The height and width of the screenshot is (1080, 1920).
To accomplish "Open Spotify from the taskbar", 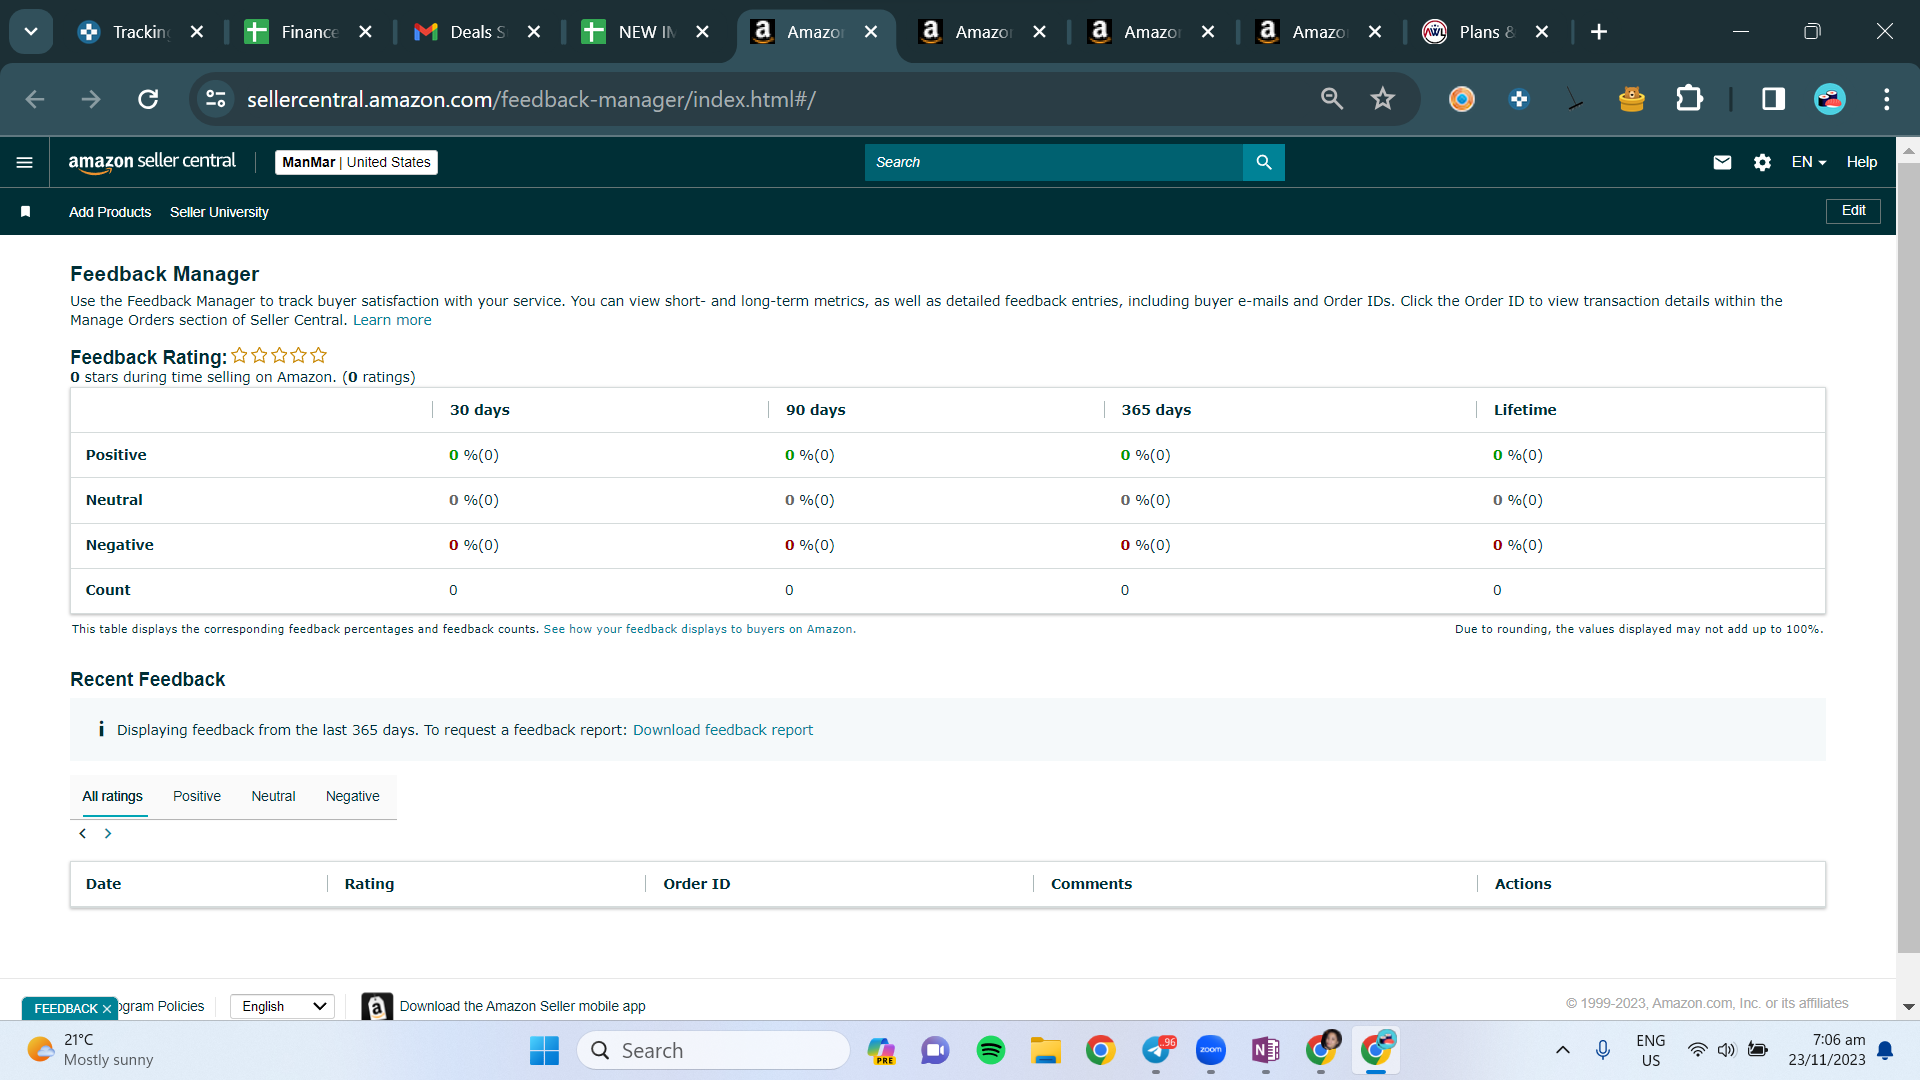I will tap(991, 1050).
